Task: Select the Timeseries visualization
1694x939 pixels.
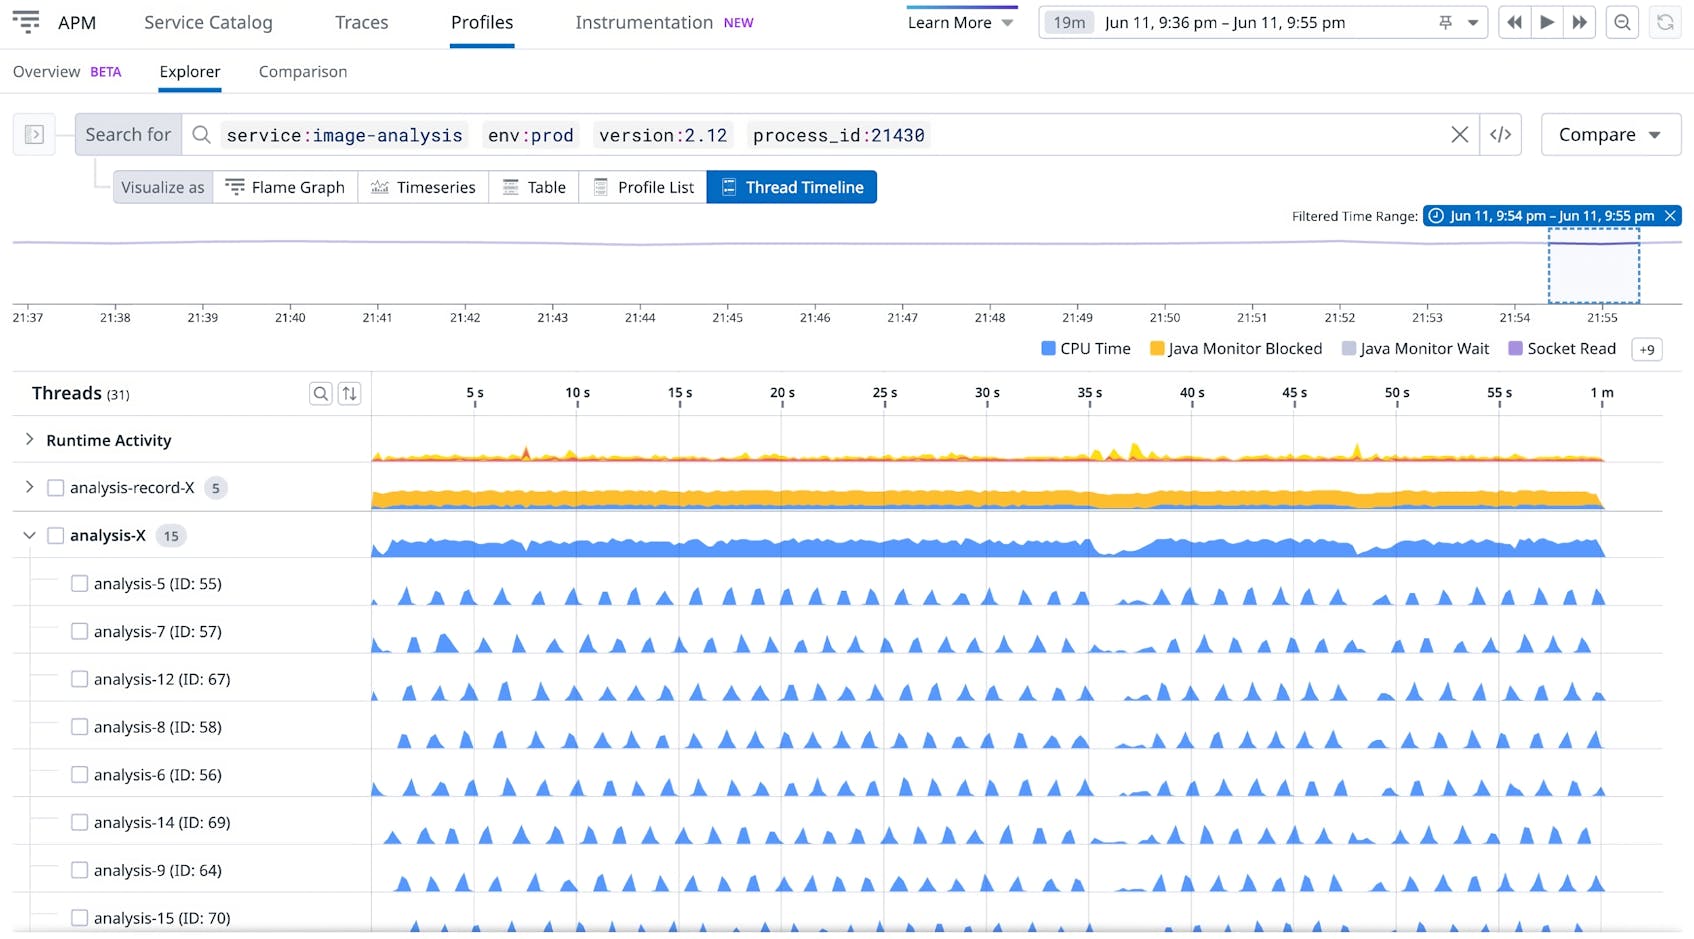Action: point(423,187)
